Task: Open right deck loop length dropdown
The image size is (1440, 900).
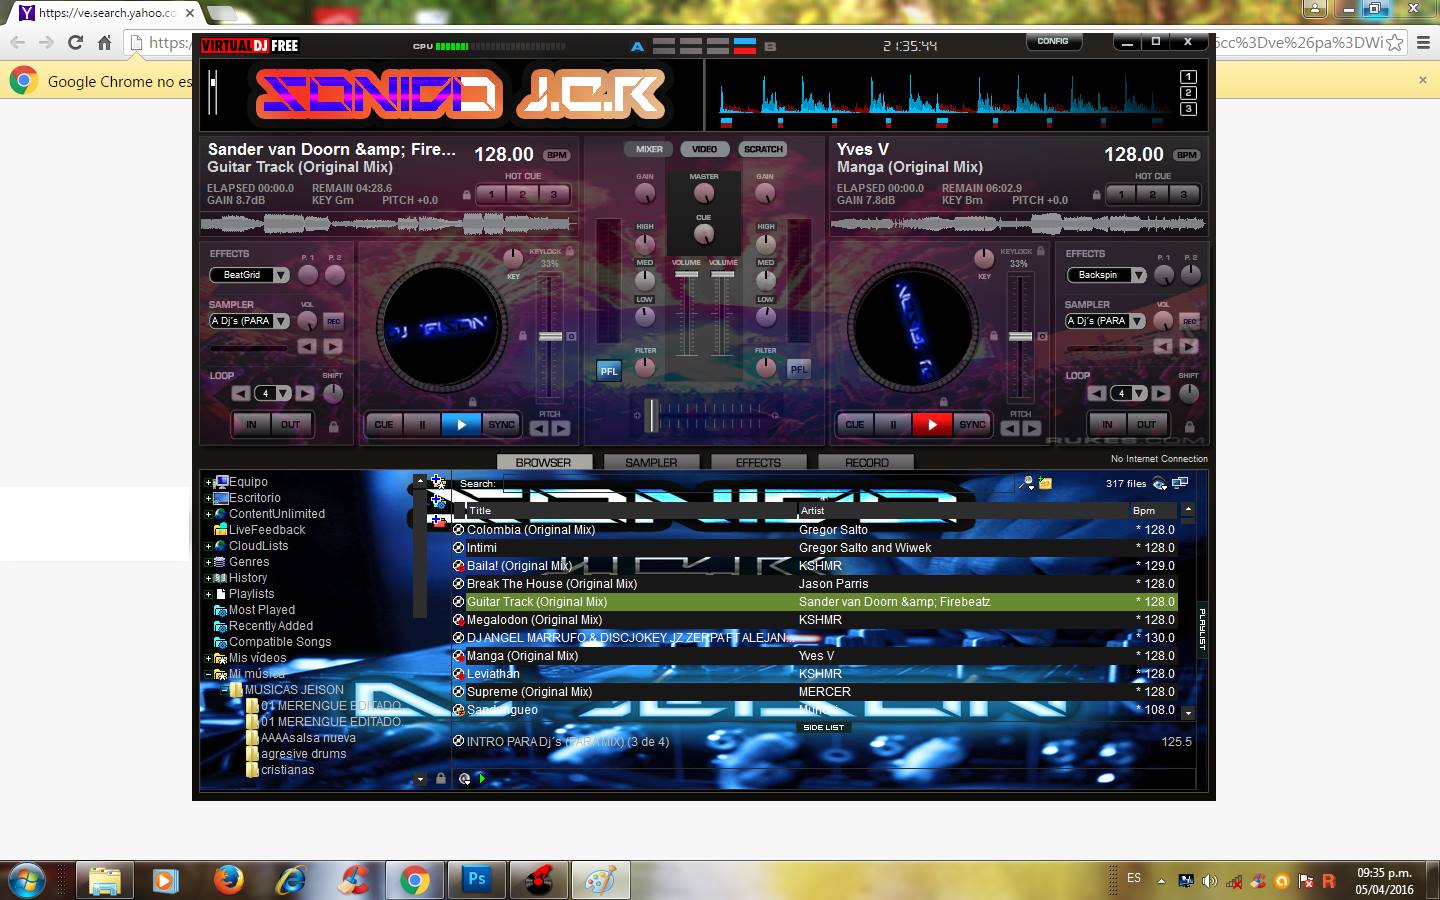Action: click(1139, 394)
